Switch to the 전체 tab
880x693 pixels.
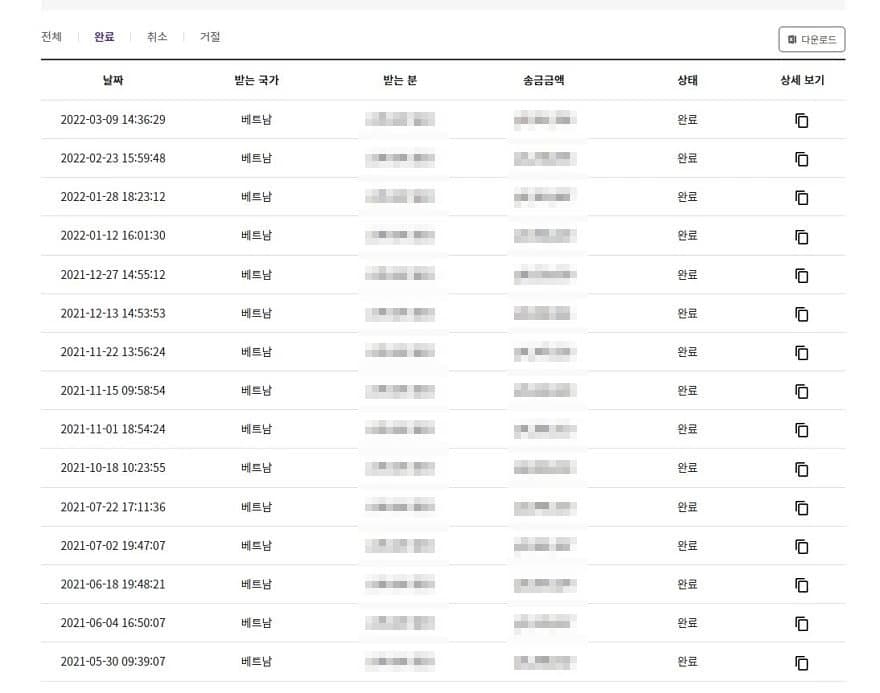tap(51, 37)
